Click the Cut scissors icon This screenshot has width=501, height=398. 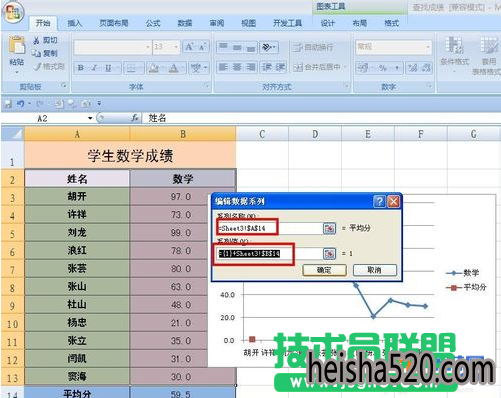click(37, 41)
